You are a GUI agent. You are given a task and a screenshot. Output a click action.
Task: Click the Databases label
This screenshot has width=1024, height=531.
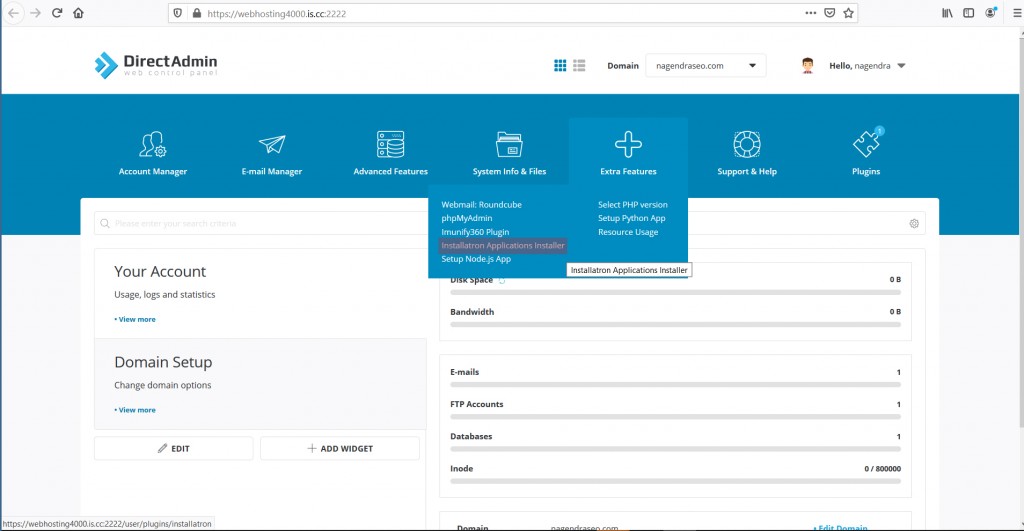pyautogui.click(x=471, y=436)
